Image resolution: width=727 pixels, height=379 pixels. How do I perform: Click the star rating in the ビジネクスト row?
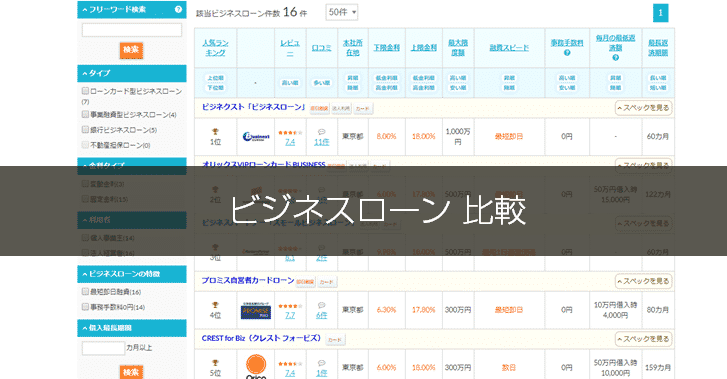click(290, 133)
